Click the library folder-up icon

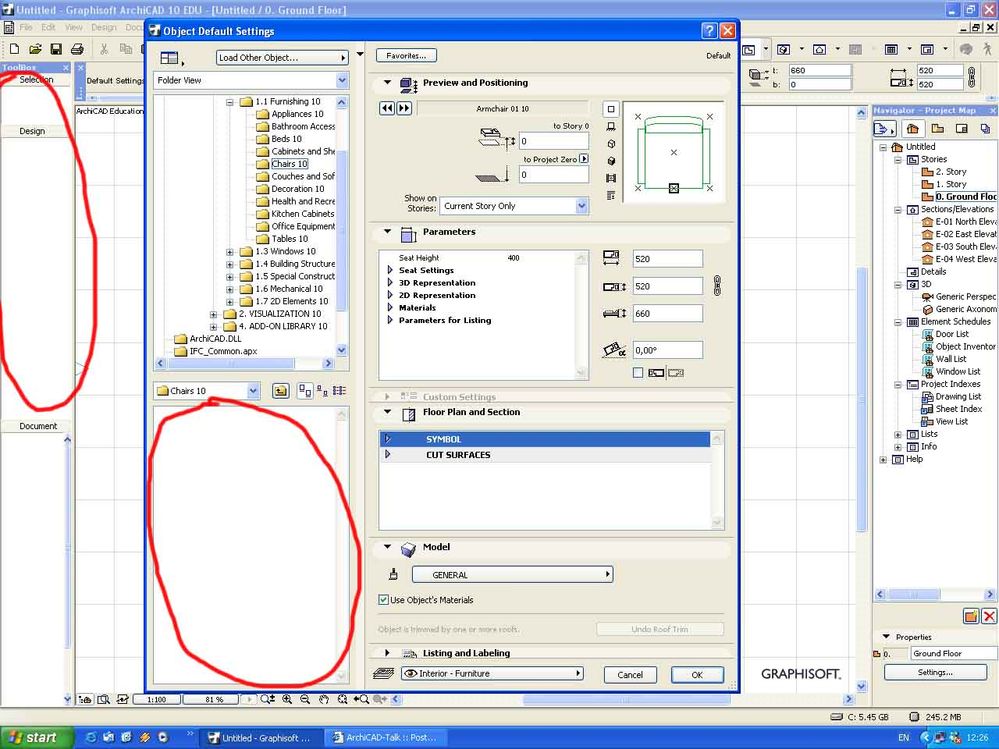coord(280,391)
